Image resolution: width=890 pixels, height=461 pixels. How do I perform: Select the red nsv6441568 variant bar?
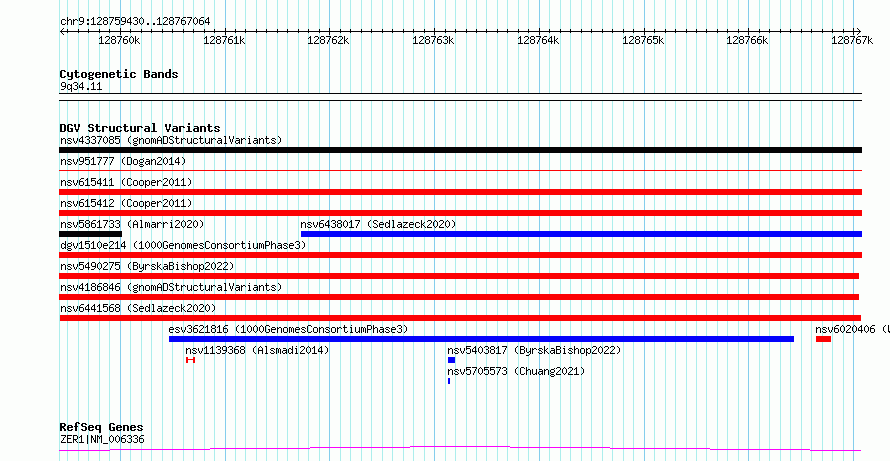click(460, 318)
